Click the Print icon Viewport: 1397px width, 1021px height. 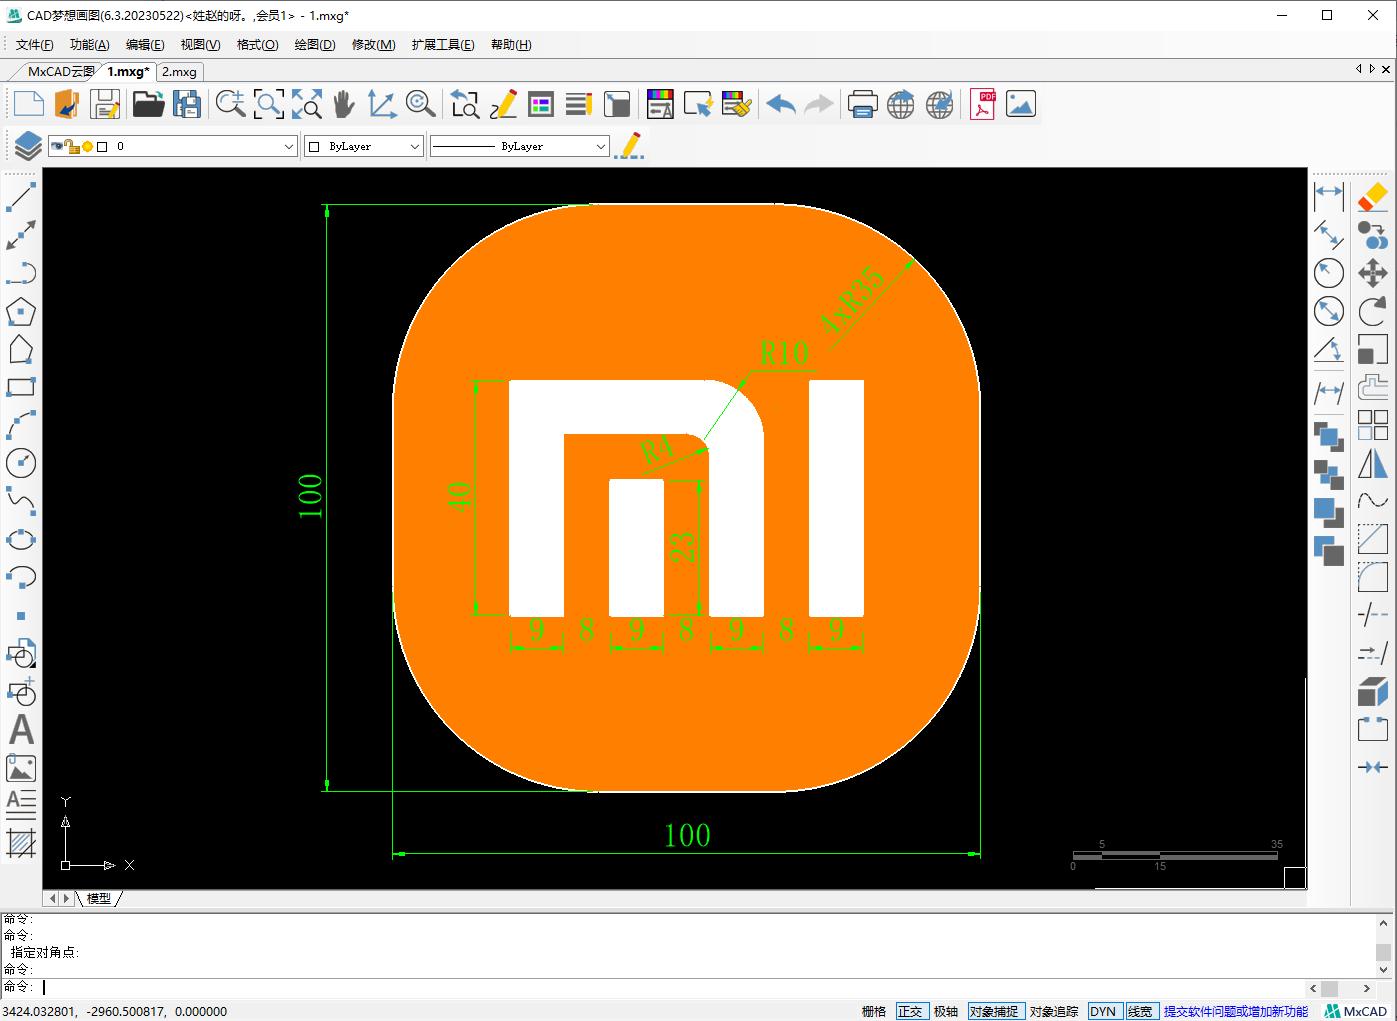[862, 104]
